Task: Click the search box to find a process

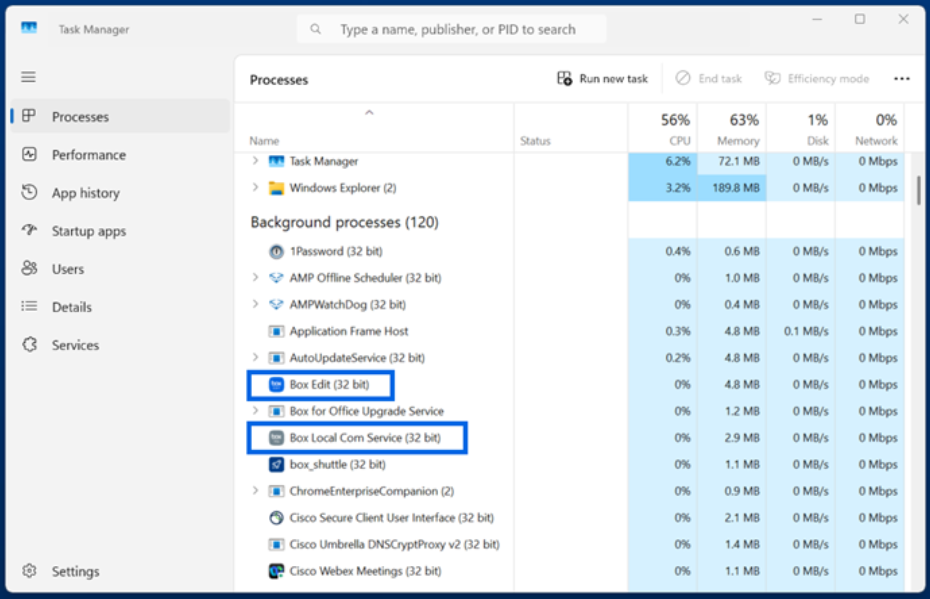Action: click(451, 29)
